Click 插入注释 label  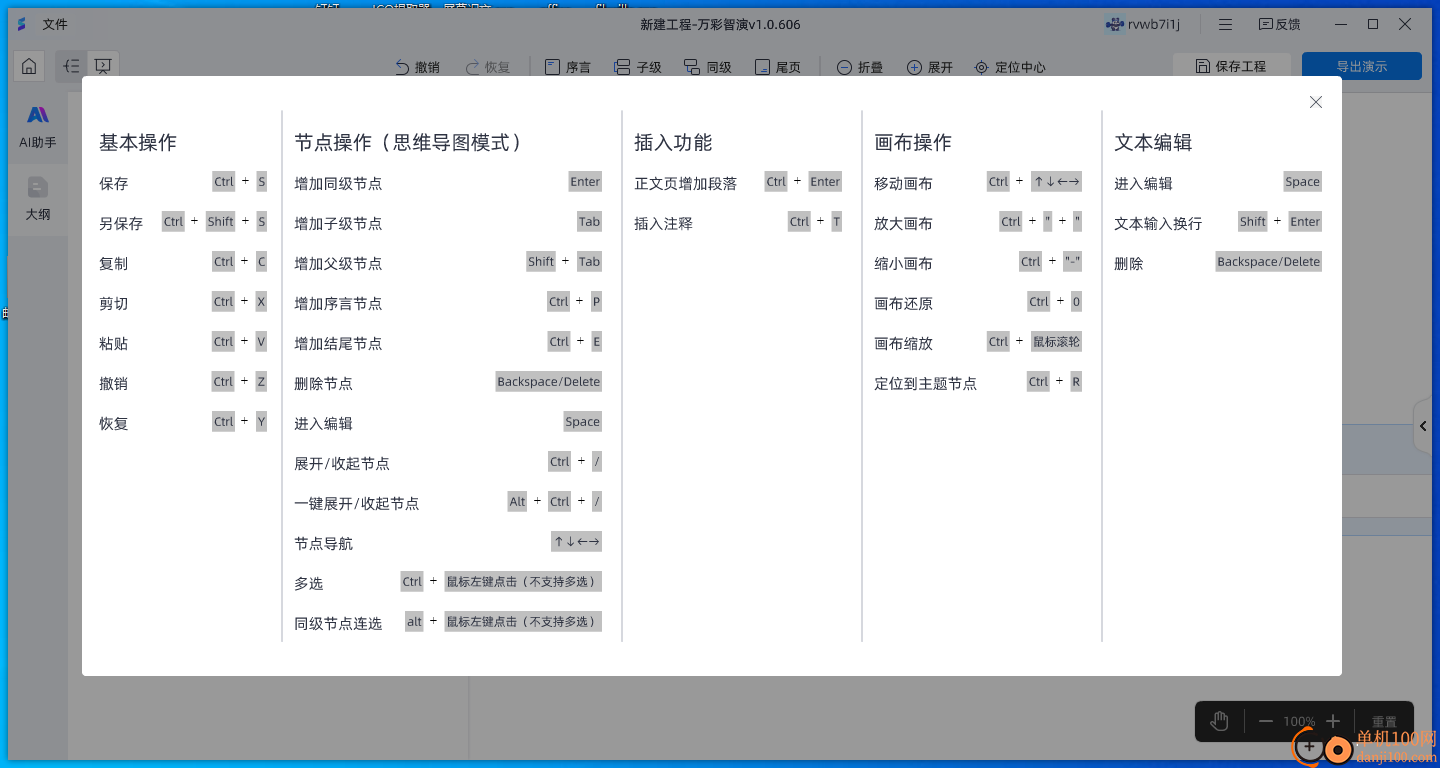coord(663,223)
